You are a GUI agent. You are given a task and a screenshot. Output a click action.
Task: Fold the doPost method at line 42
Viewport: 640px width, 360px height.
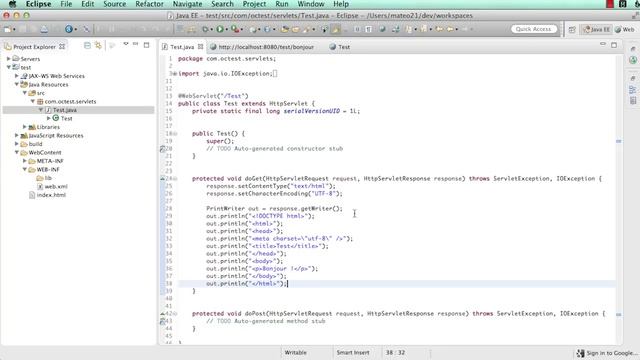pyautogui.click(x=175, y=314)
